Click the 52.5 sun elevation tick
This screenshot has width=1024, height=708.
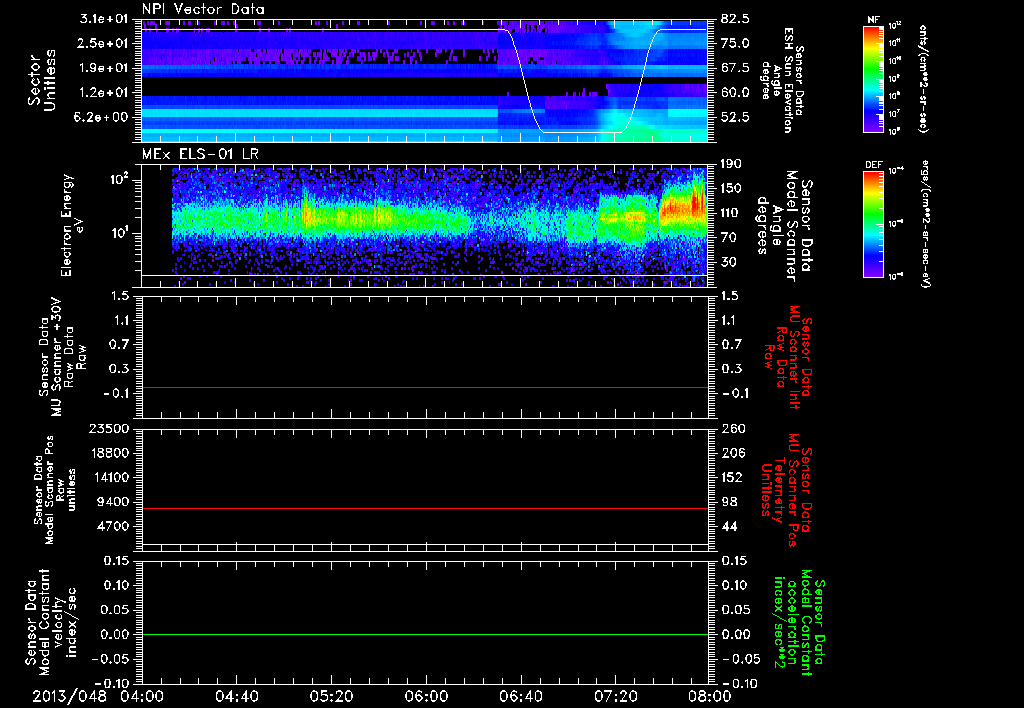point(735,118)
